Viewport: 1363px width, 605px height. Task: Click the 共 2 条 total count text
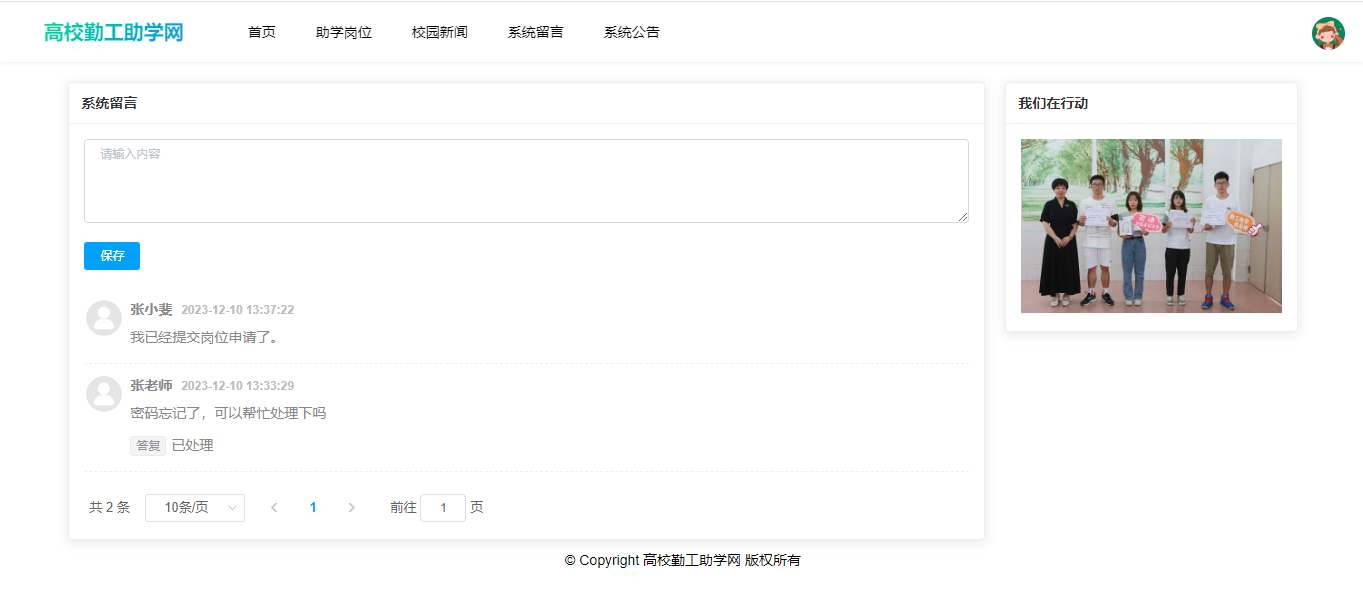point(109,508)
